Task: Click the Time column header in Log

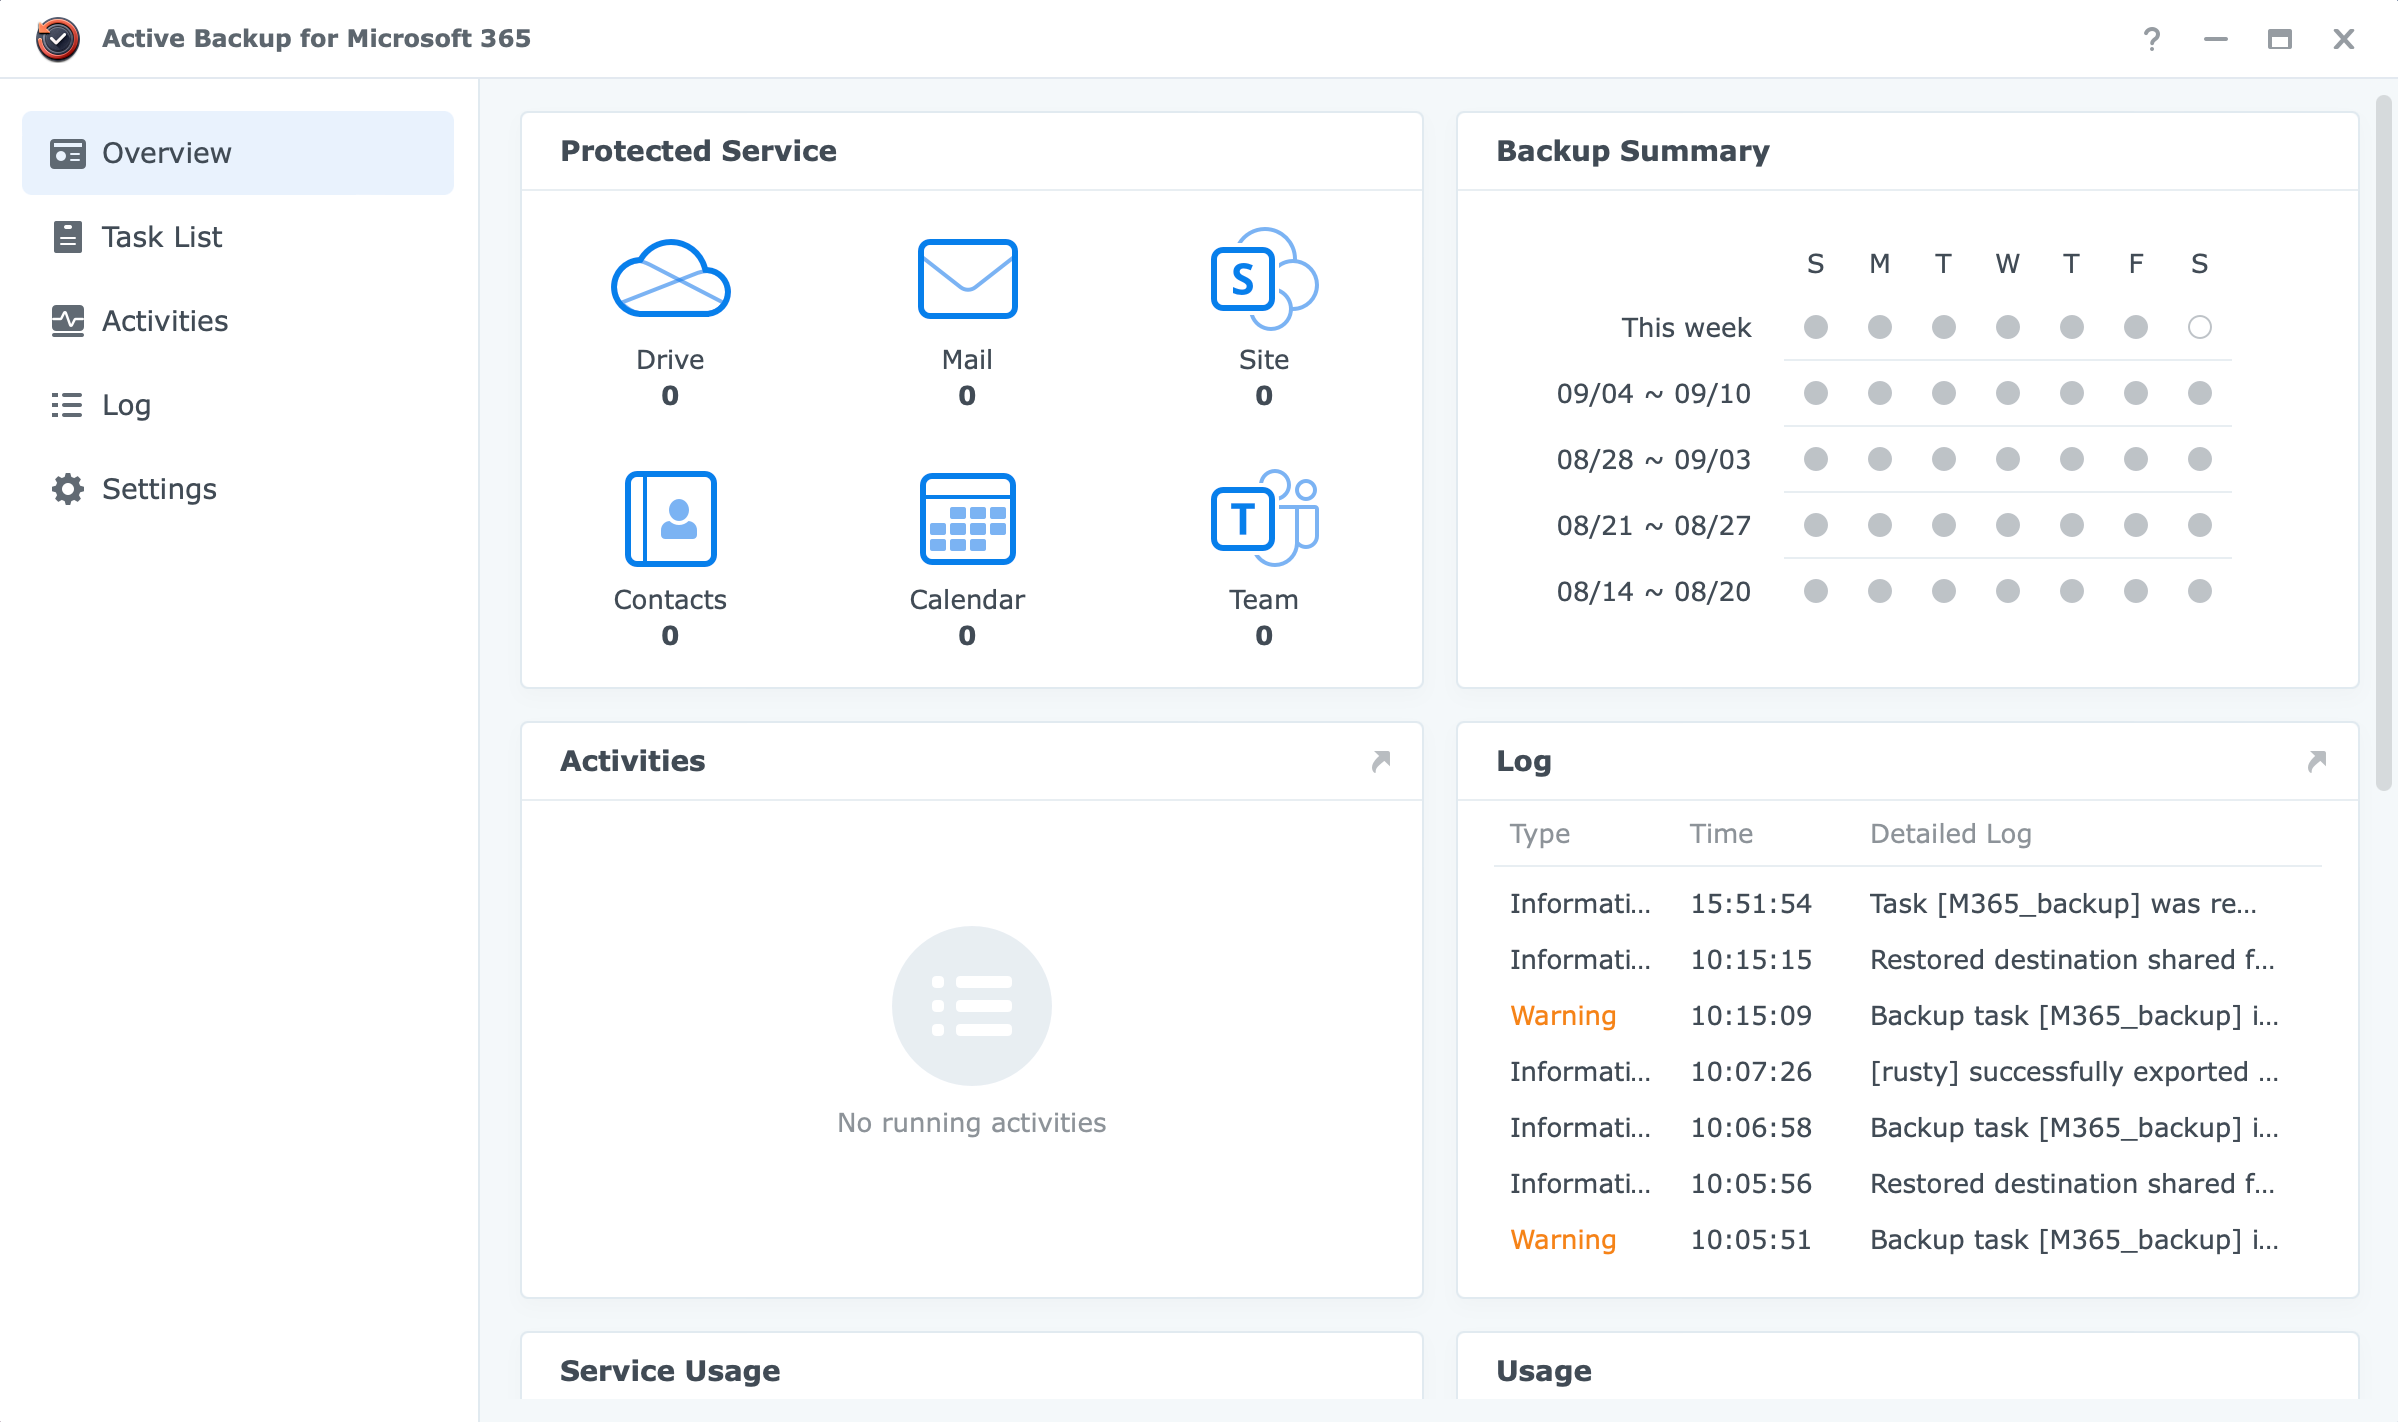Action: [x=1721, y=834]
